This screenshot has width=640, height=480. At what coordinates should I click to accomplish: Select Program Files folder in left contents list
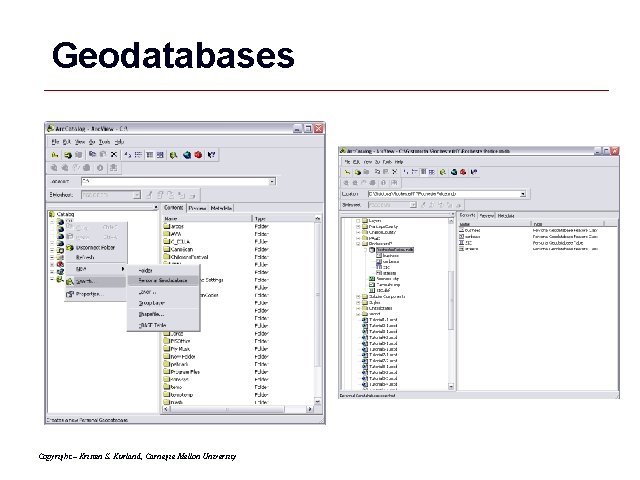click(x=182, y=372)
